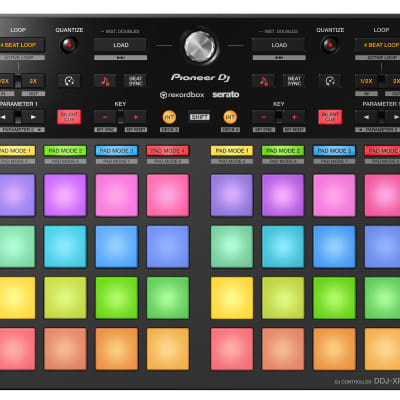Toggle the left deck slip mode icon button

point(69,81)
